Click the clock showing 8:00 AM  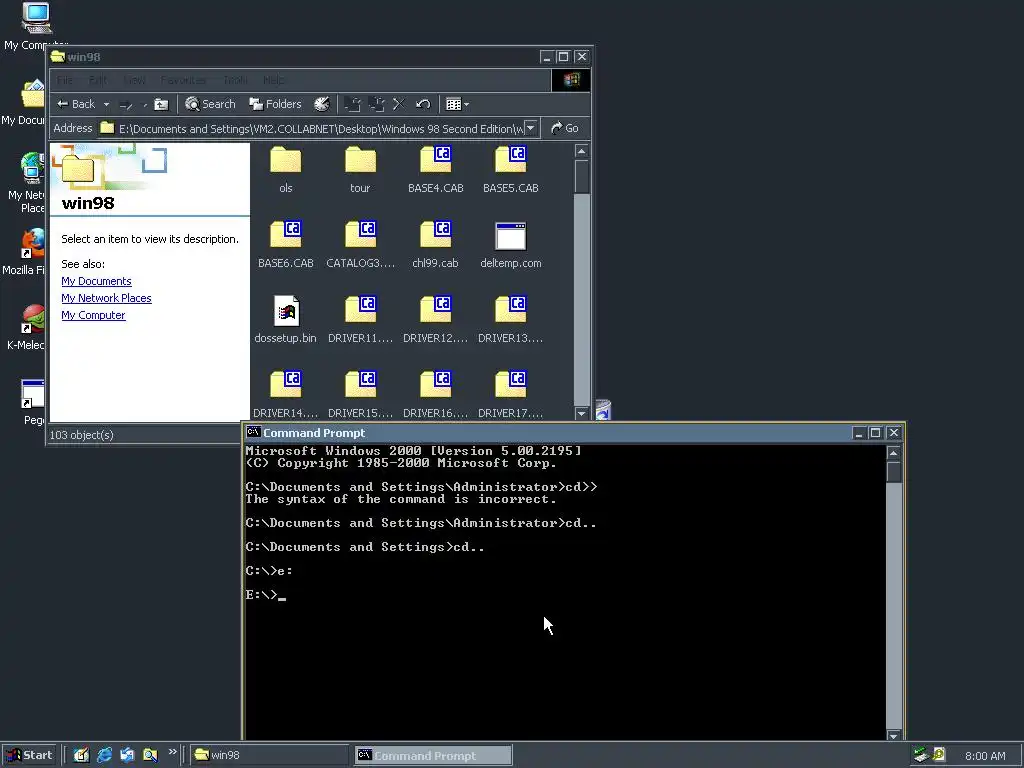[985, 756]
